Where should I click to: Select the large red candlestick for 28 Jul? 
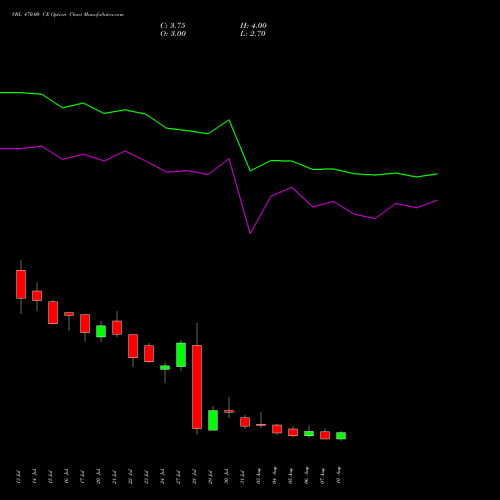tap(197, 387)
